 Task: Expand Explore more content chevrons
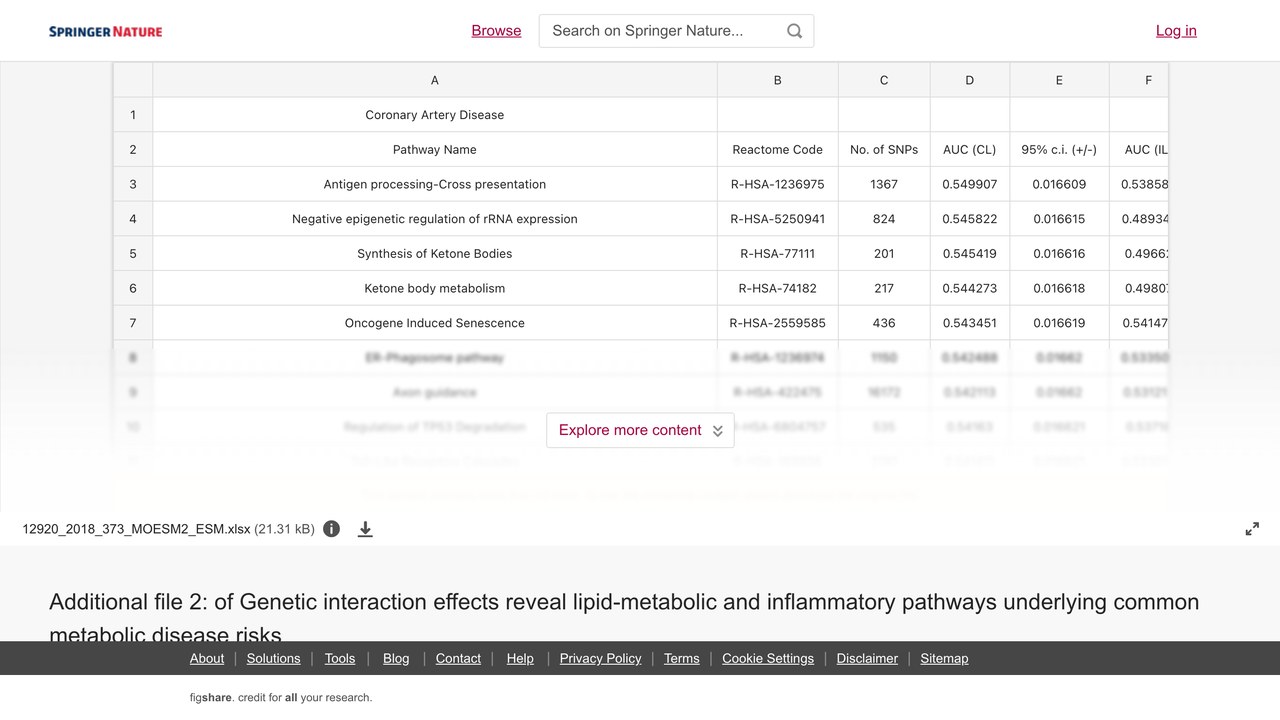717,431
